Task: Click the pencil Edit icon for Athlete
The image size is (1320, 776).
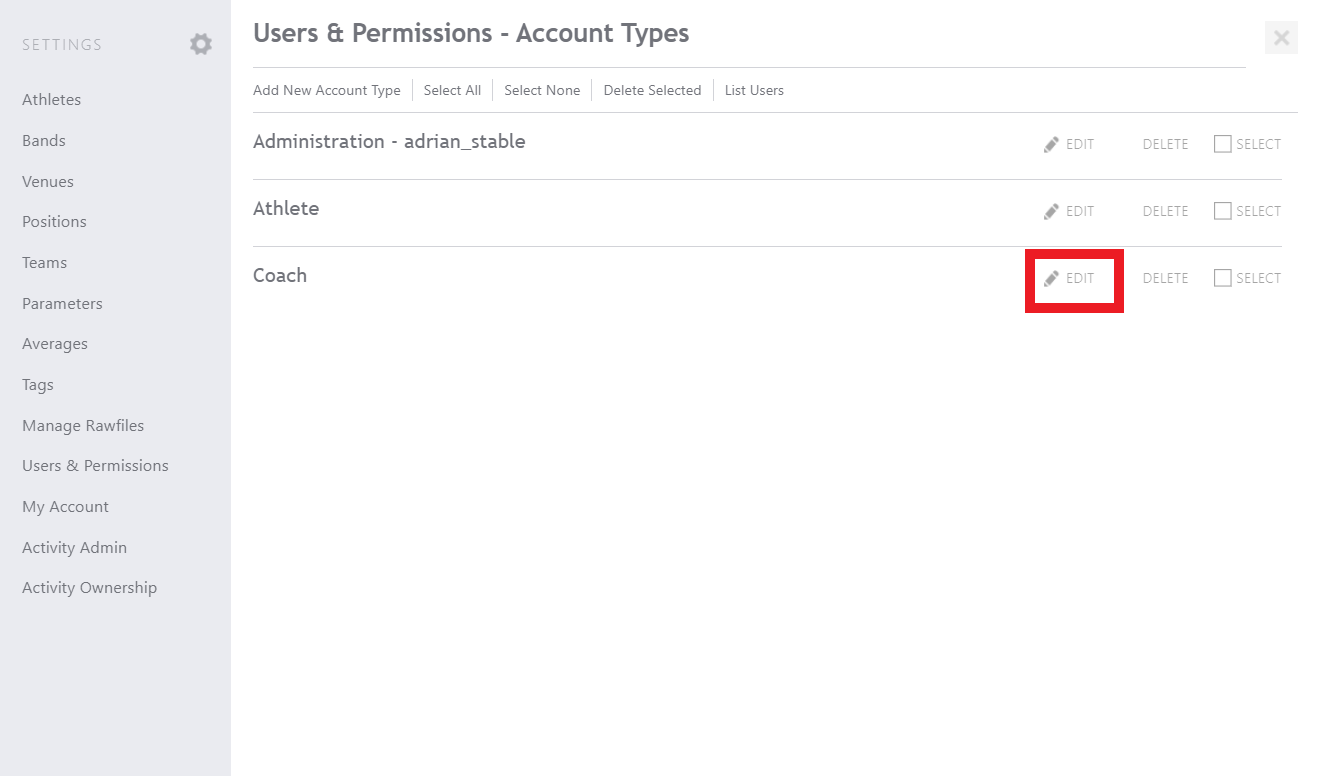Action: (1051, 211)
